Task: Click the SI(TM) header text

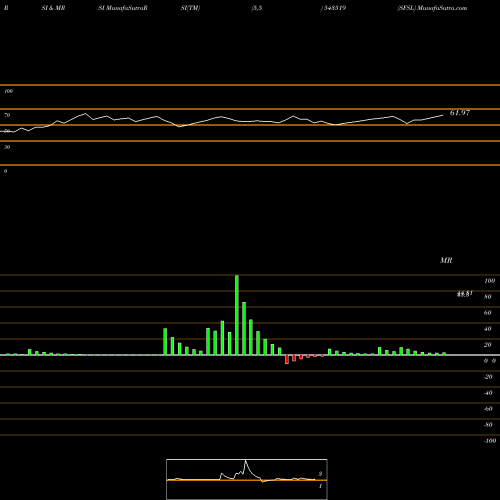Action: coord(190,8)
